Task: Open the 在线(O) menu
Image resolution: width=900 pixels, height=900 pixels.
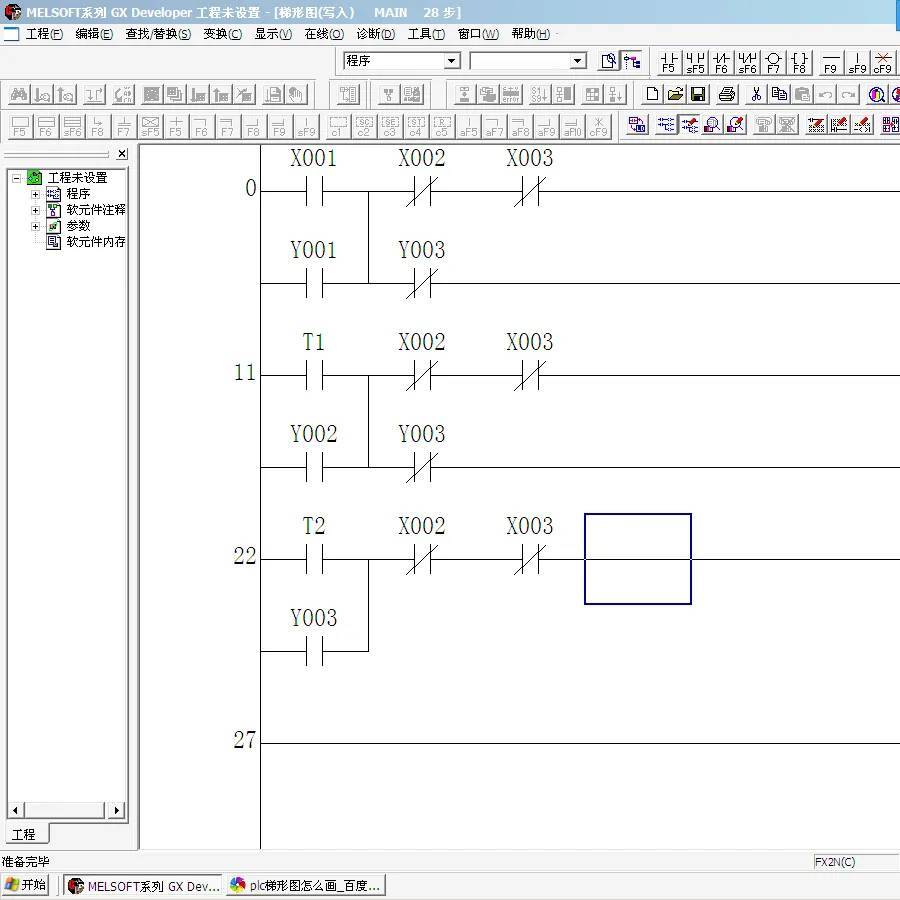Action: (x=324, y=34)
